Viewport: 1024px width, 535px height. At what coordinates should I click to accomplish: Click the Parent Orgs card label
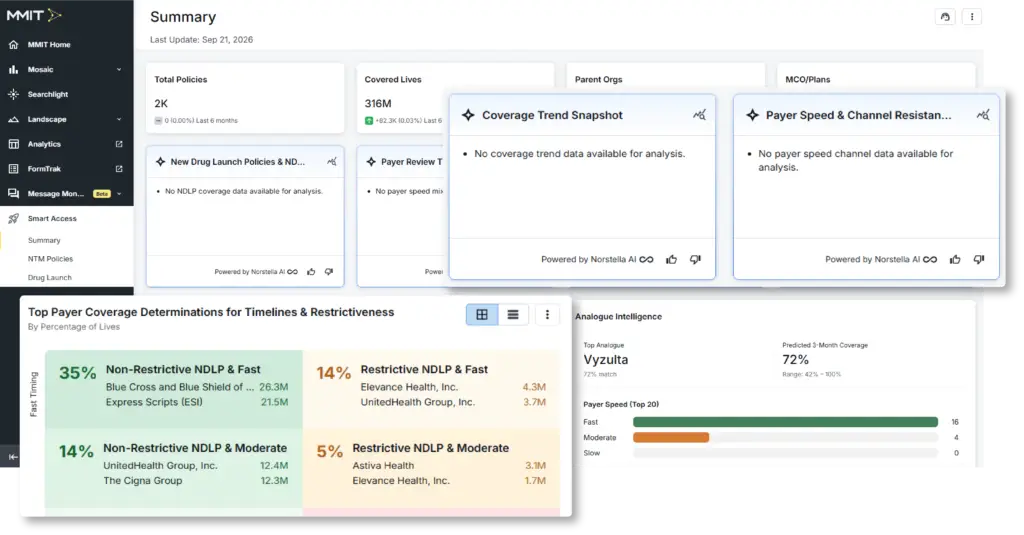[598, 79]
